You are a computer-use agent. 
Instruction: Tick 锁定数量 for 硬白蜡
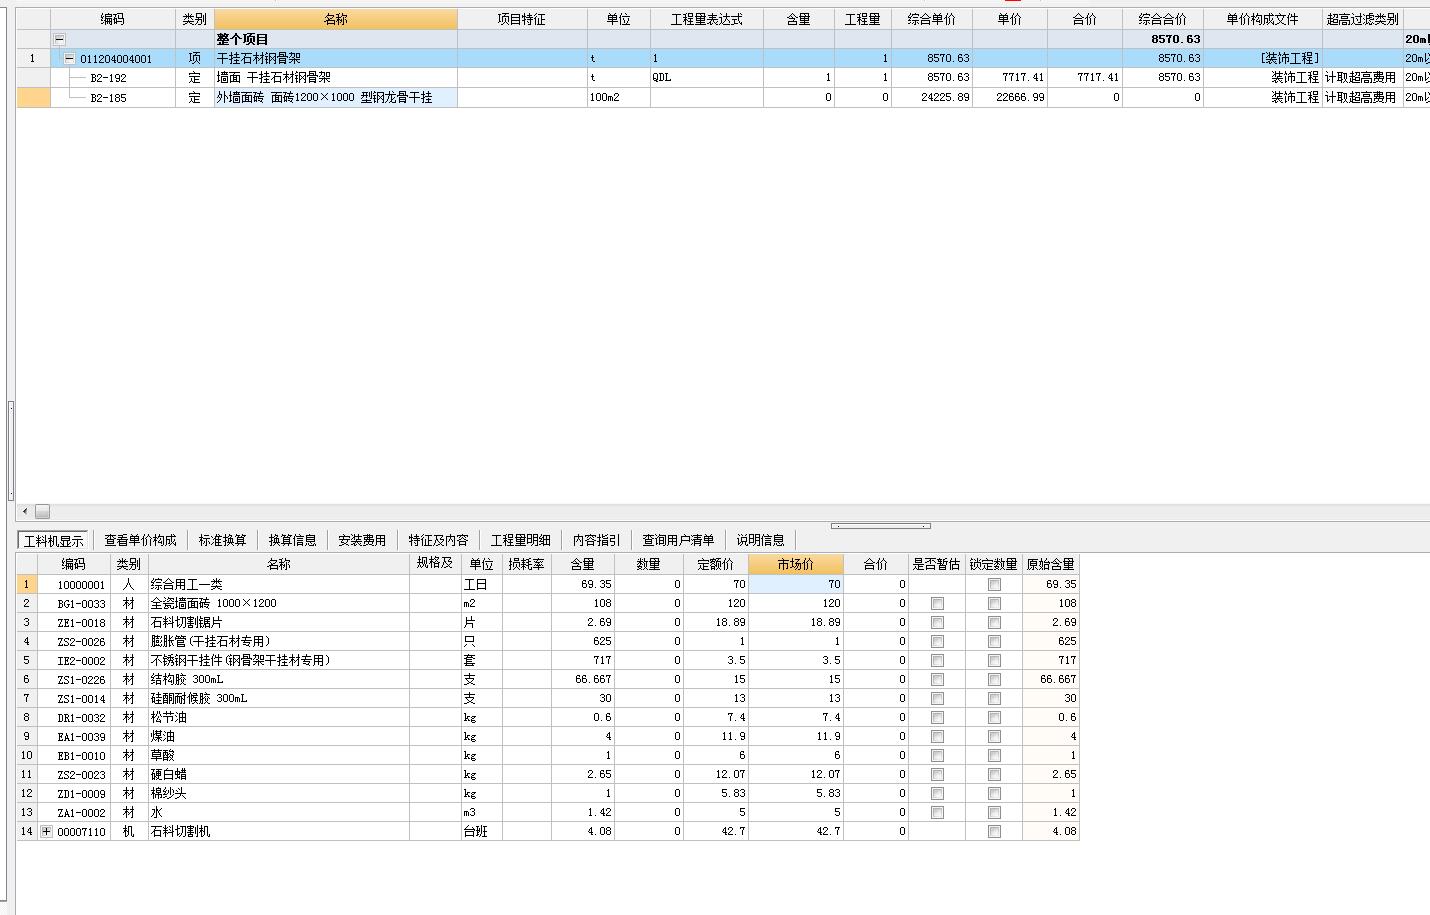point(994,774)
